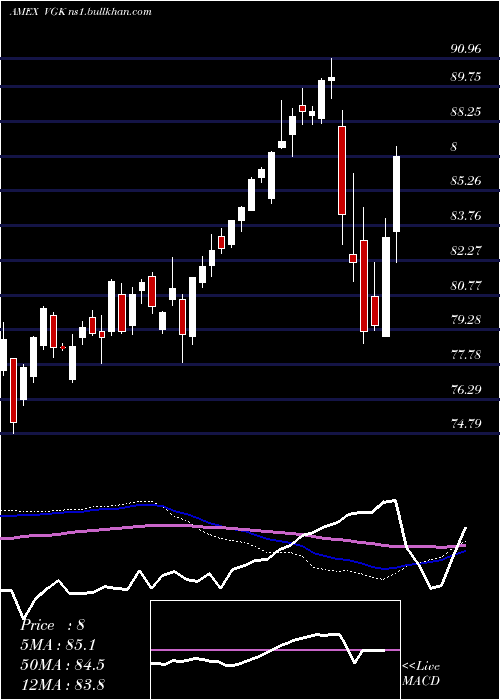Click the 77.78 price axis label
This screenshot has width=500, height=700.
tap(466, 355)
